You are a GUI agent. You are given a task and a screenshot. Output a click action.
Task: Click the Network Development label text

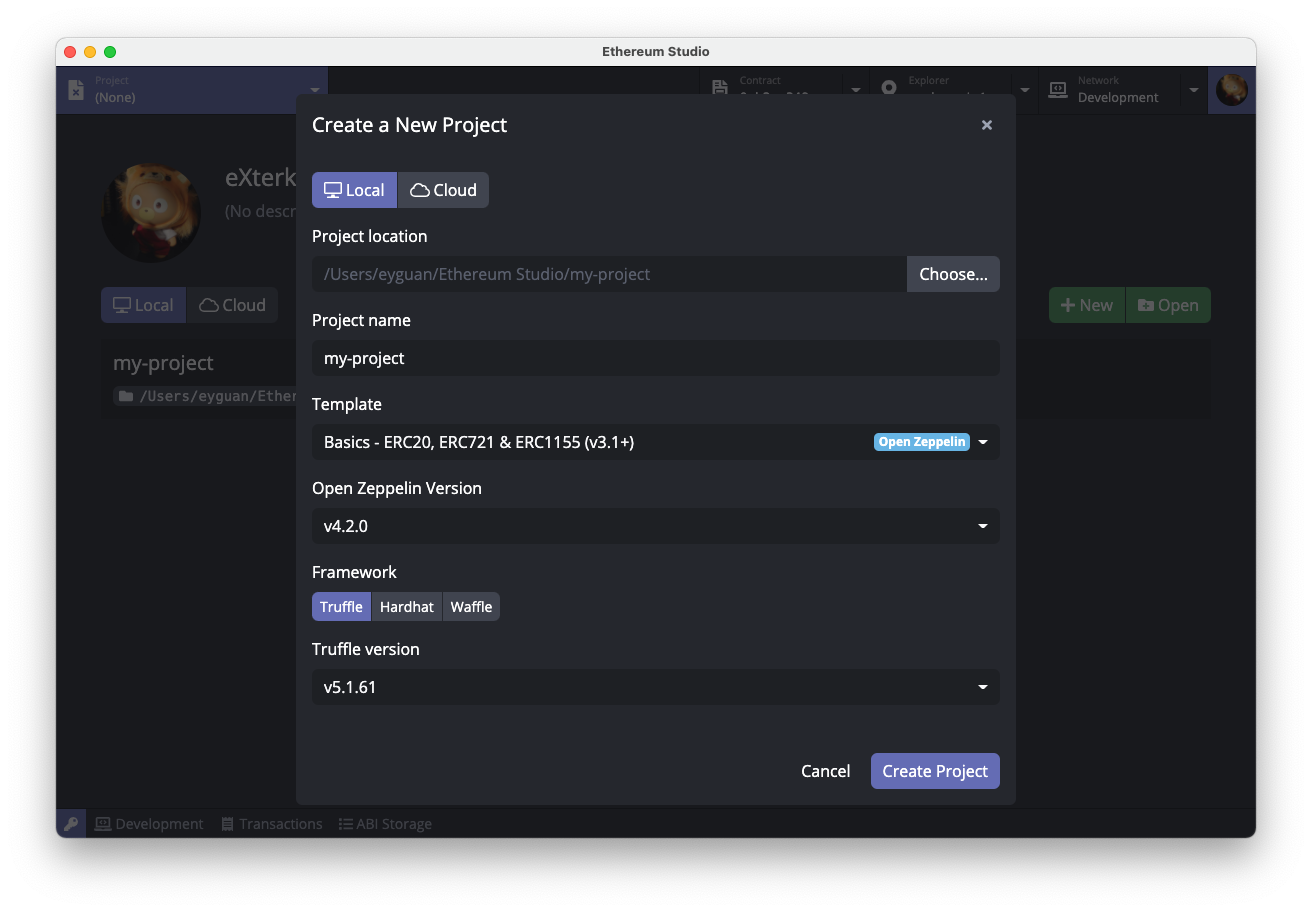(x=1118, y=97)
